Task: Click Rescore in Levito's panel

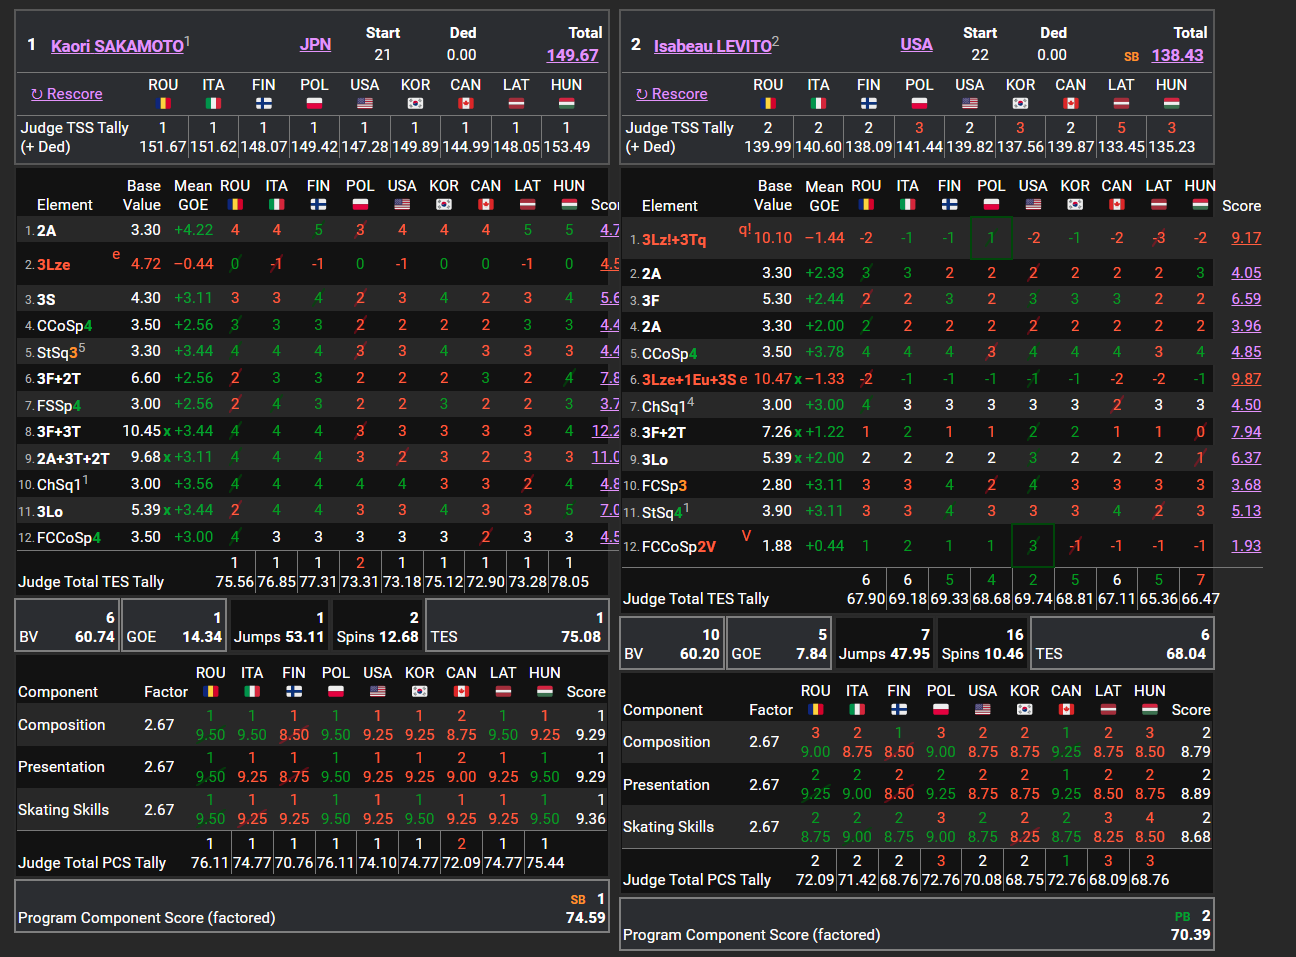Action: 672,94
